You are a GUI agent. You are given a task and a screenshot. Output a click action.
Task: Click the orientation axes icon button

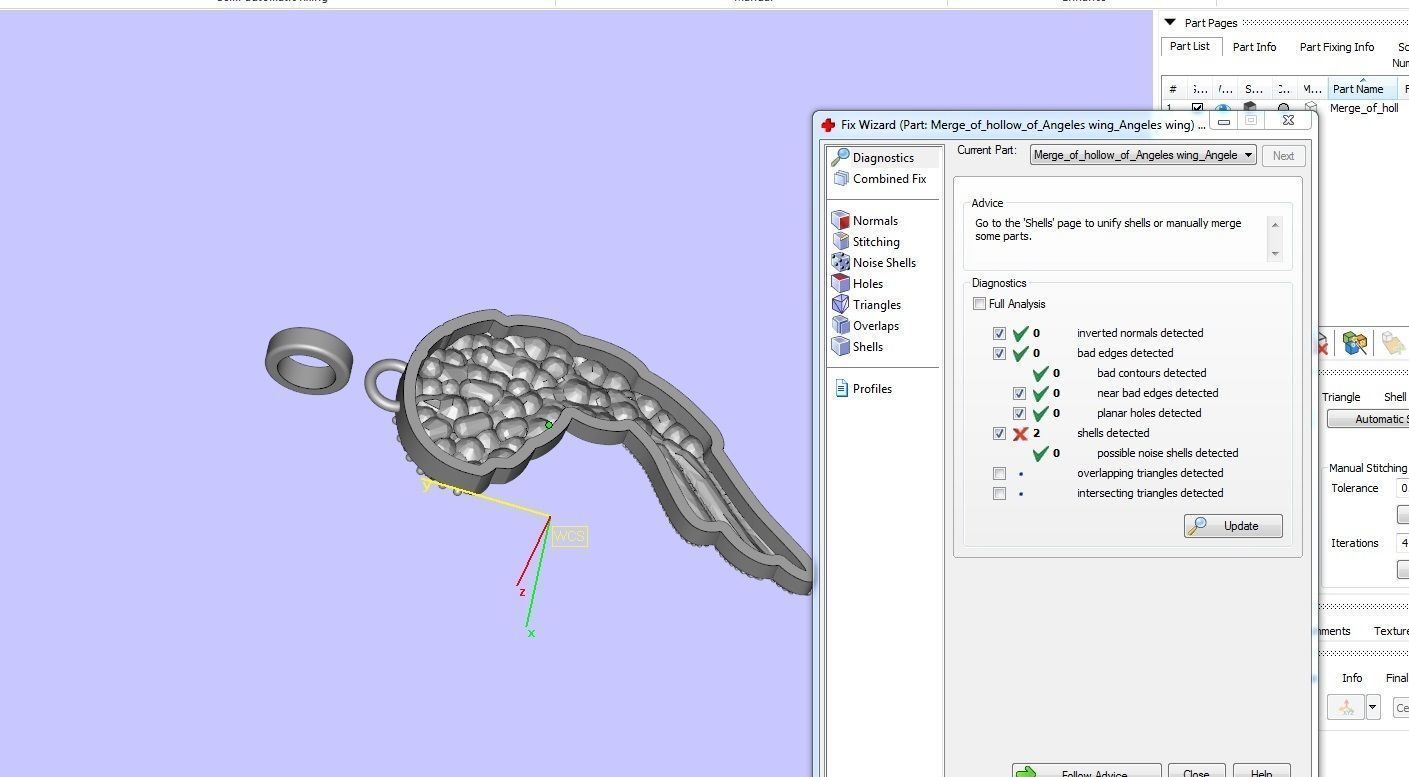pos(1346,707)
